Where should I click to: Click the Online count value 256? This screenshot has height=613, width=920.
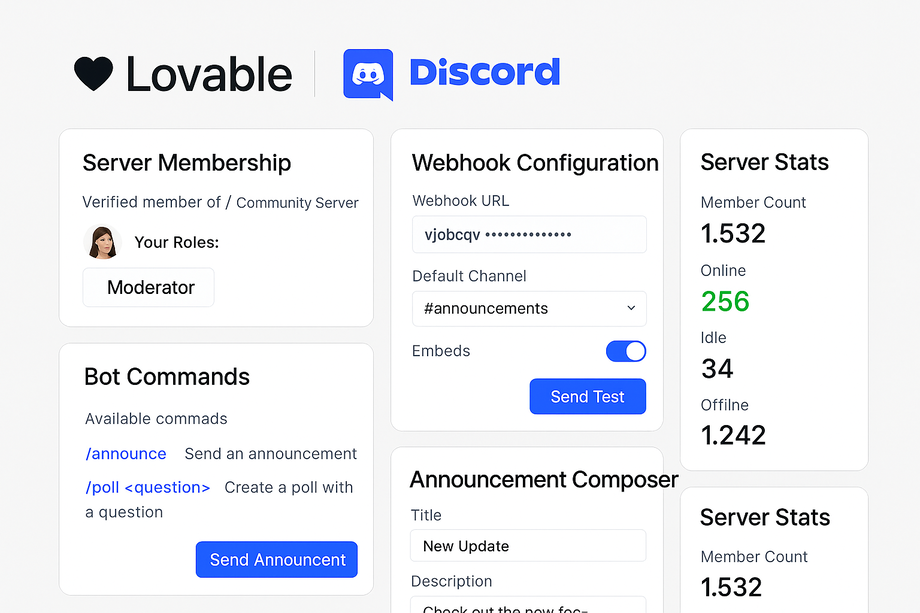[725, 302]
